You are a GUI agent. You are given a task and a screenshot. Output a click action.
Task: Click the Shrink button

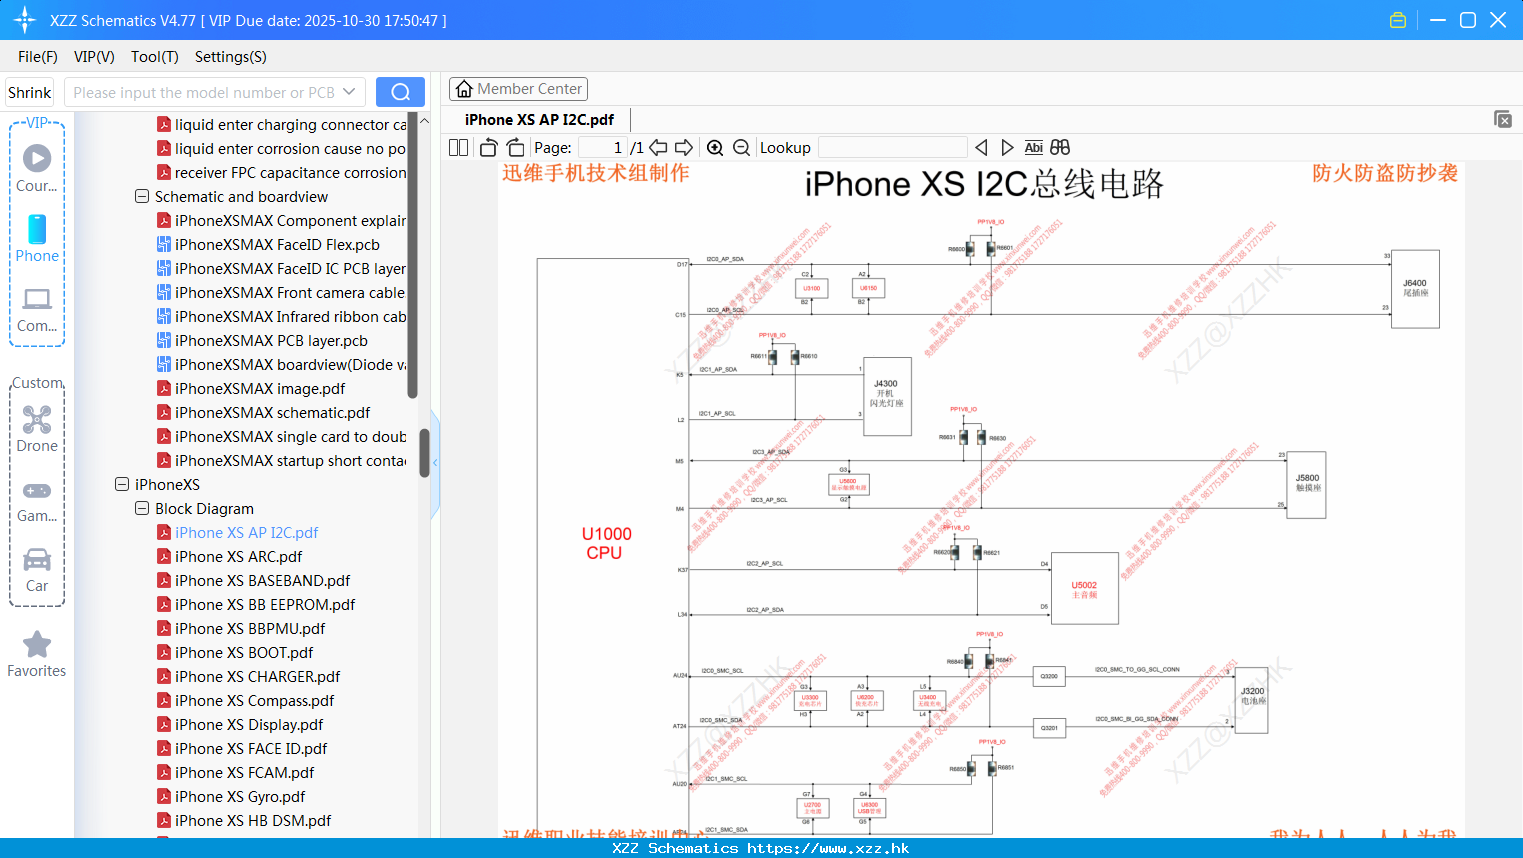(30, 92)
